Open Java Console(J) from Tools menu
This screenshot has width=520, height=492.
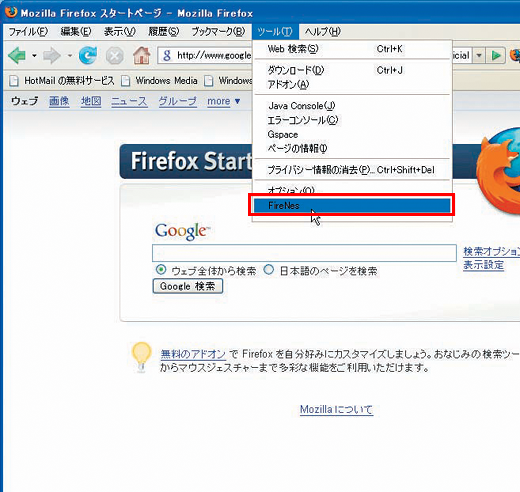pyautogui.click(x=352, y=106)
